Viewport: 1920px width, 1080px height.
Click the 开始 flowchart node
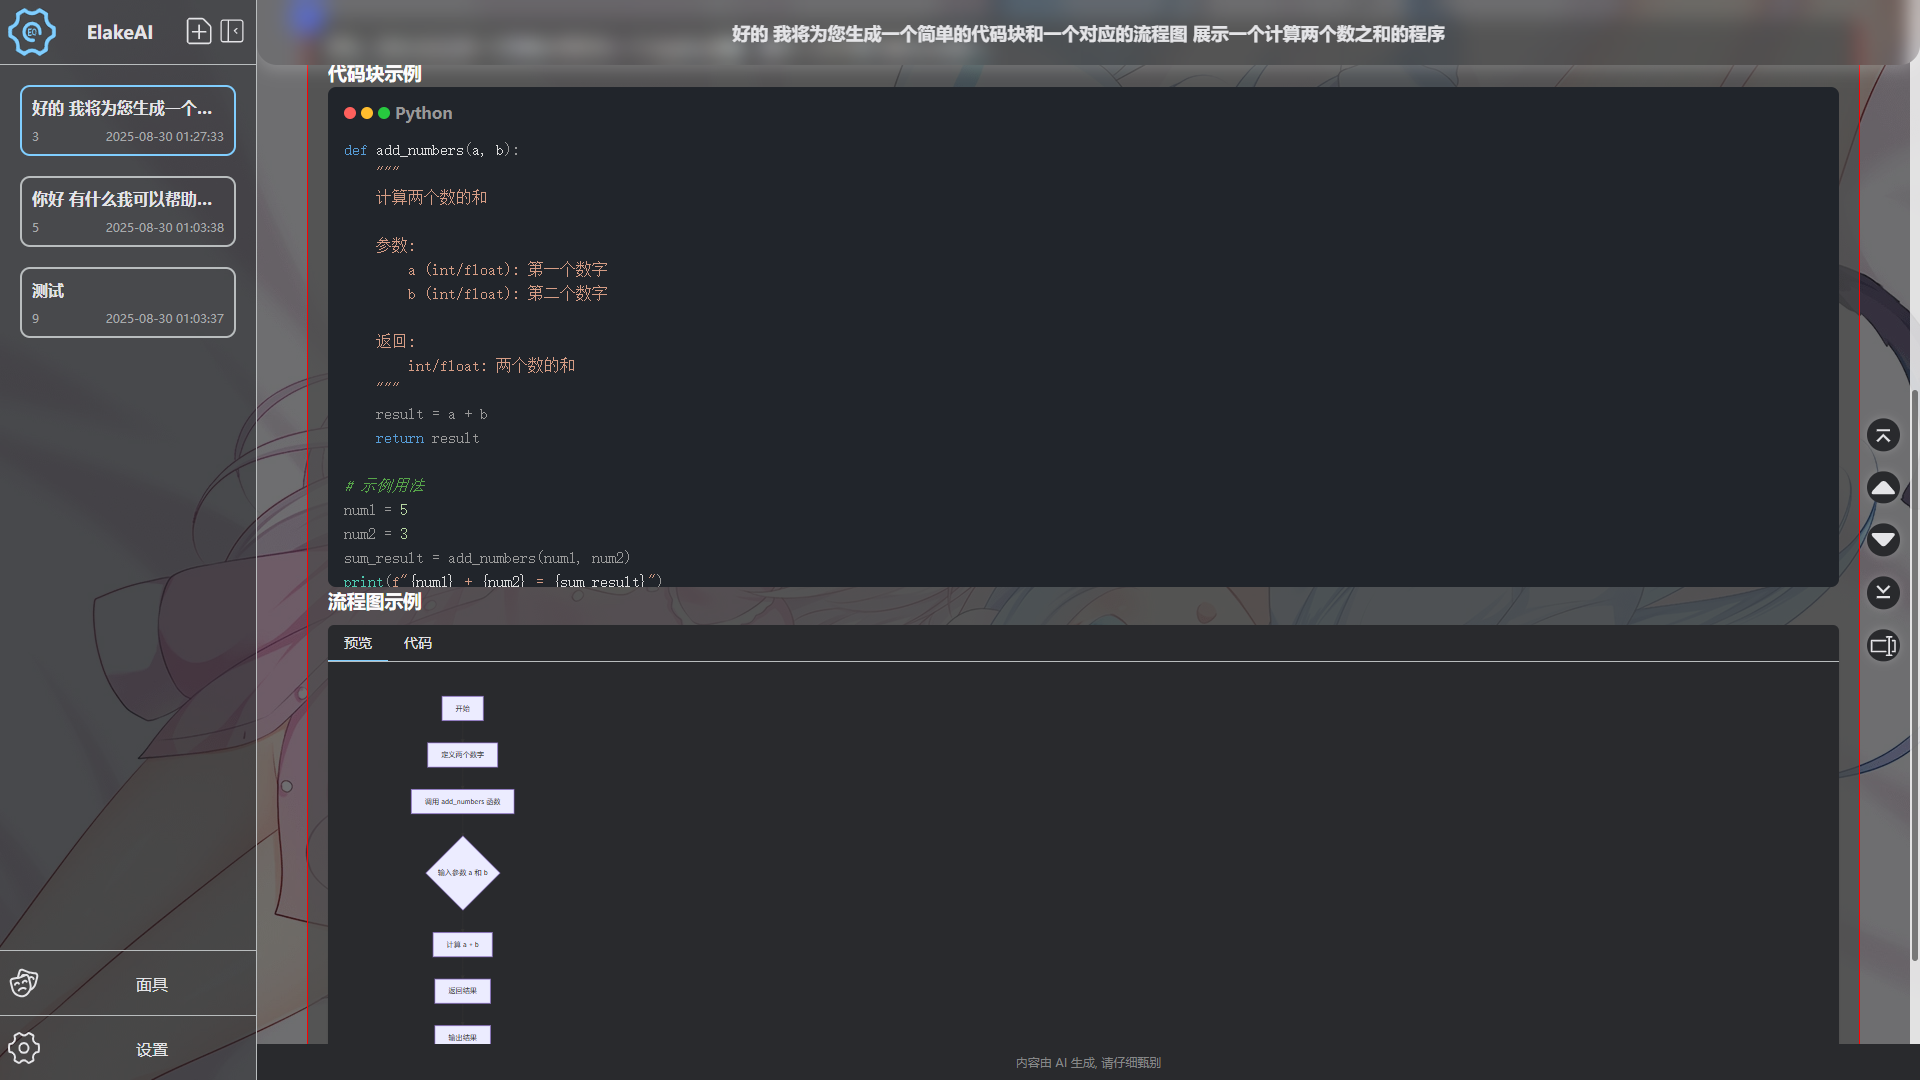(x=462, y=709)
